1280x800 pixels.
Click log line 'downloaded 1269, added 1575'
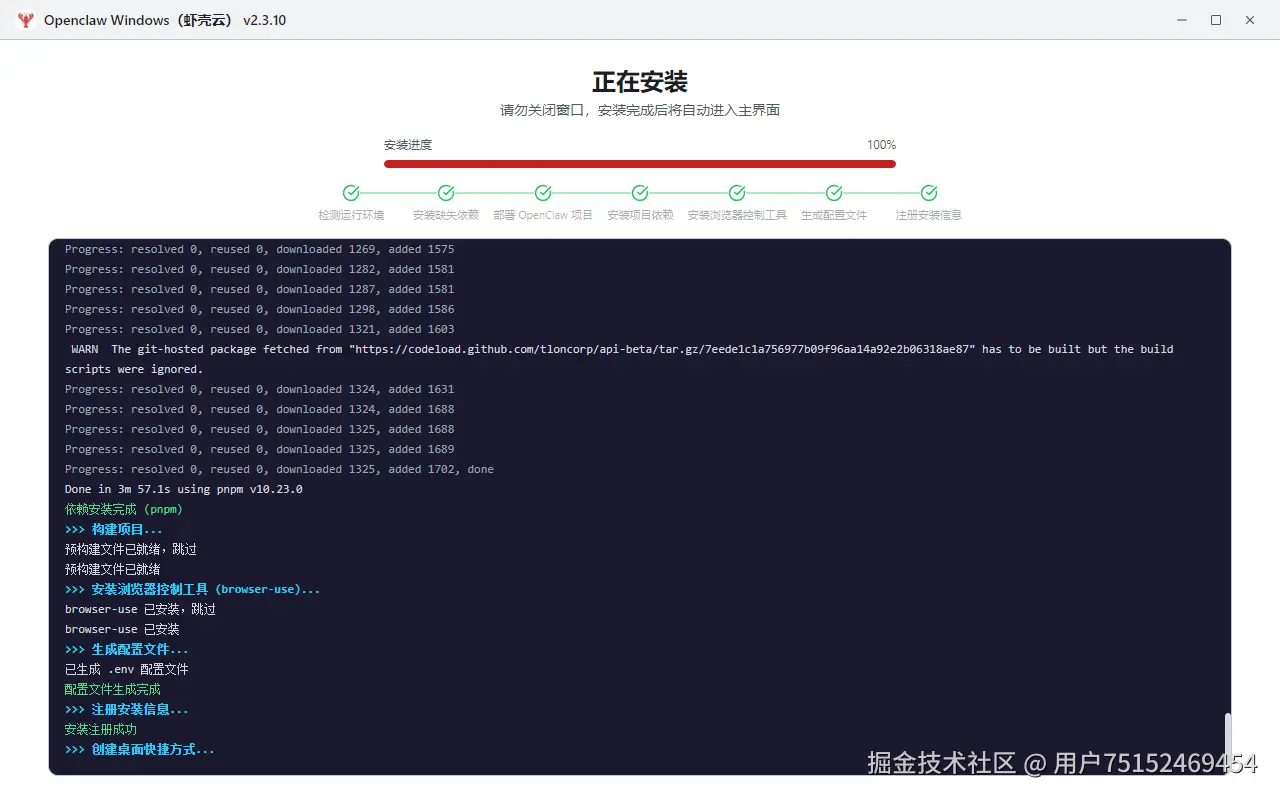260,249
